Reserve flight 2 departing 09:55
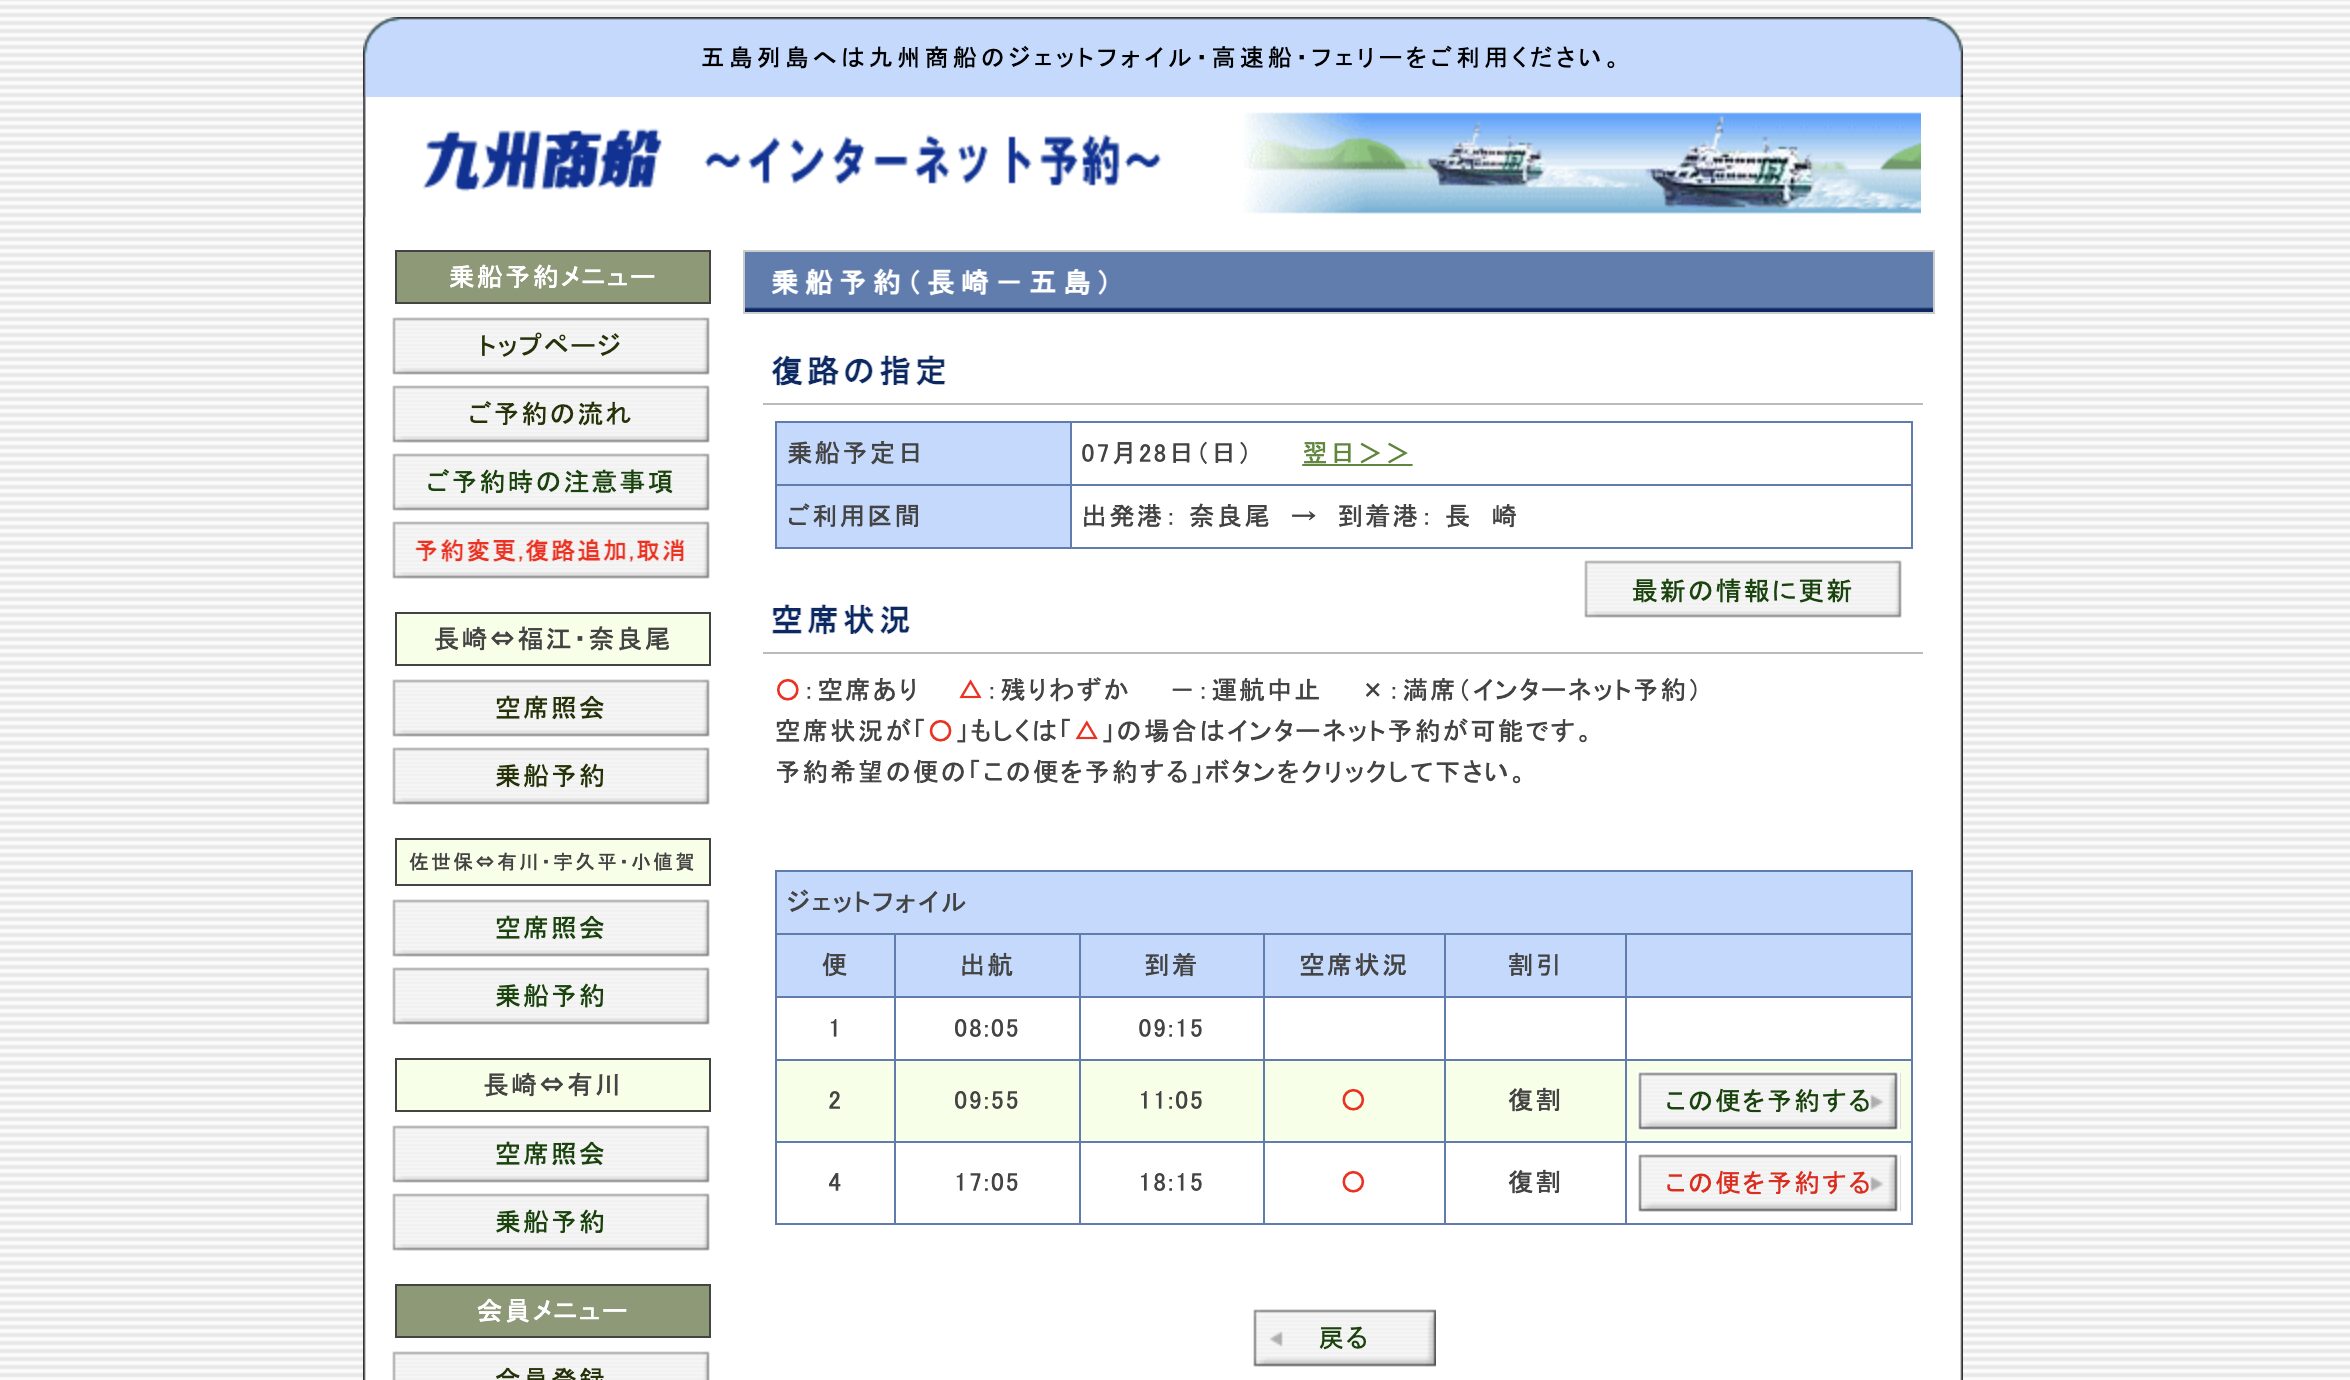This screenshot has width=2350, height=1380. [1768, 1101]
